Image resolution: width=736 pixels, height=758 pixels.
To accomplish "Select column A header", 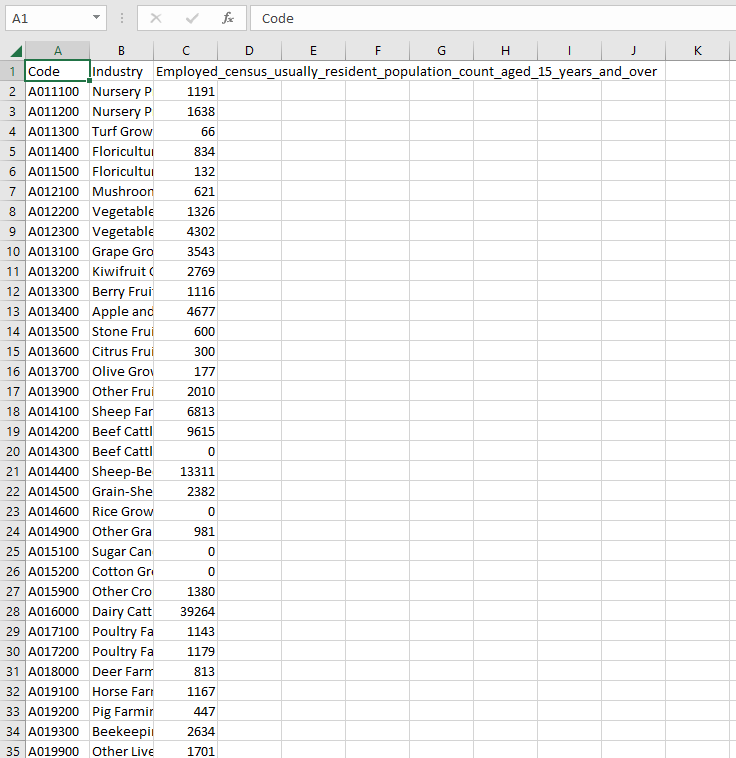I will click(x=58, y=51).
